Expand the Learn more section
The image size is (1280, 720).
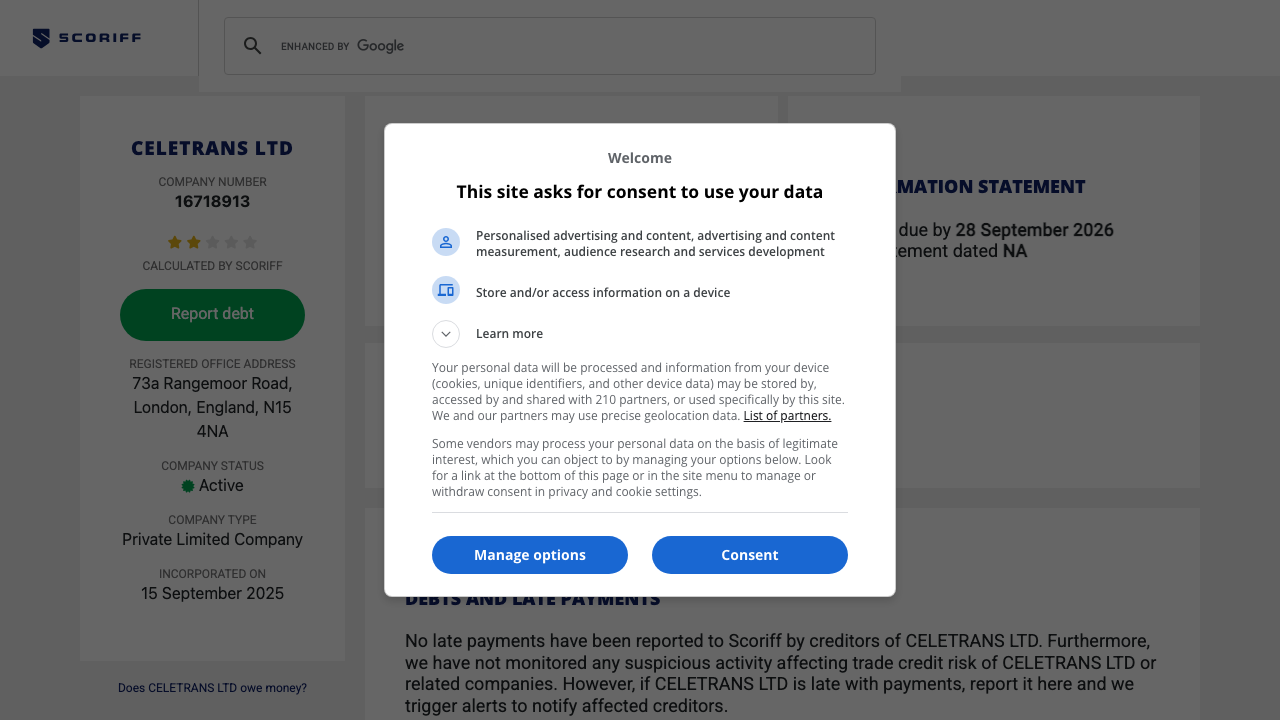(509, 333)
